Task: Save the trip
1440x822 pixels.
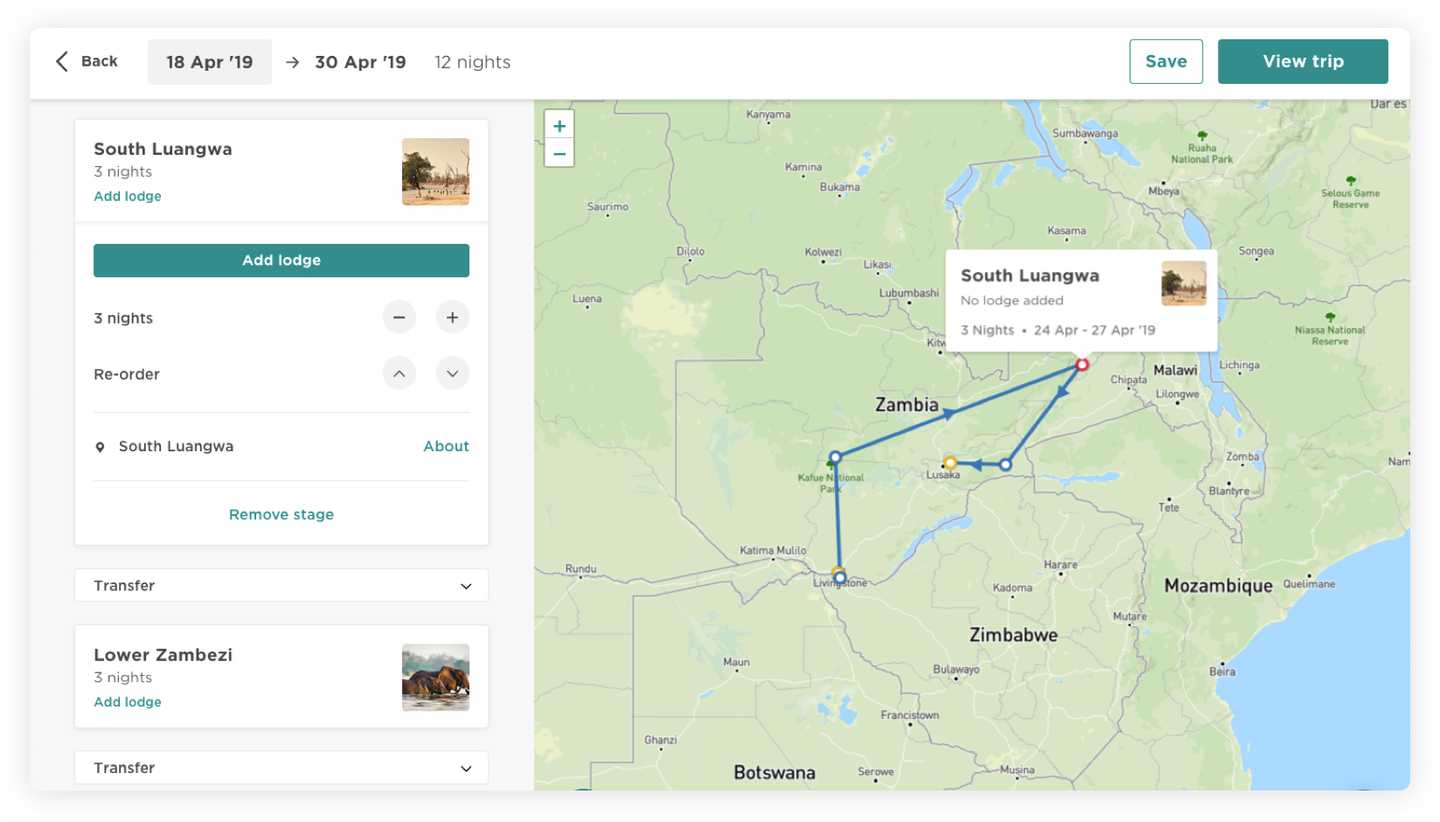Action: point(1165,61)
